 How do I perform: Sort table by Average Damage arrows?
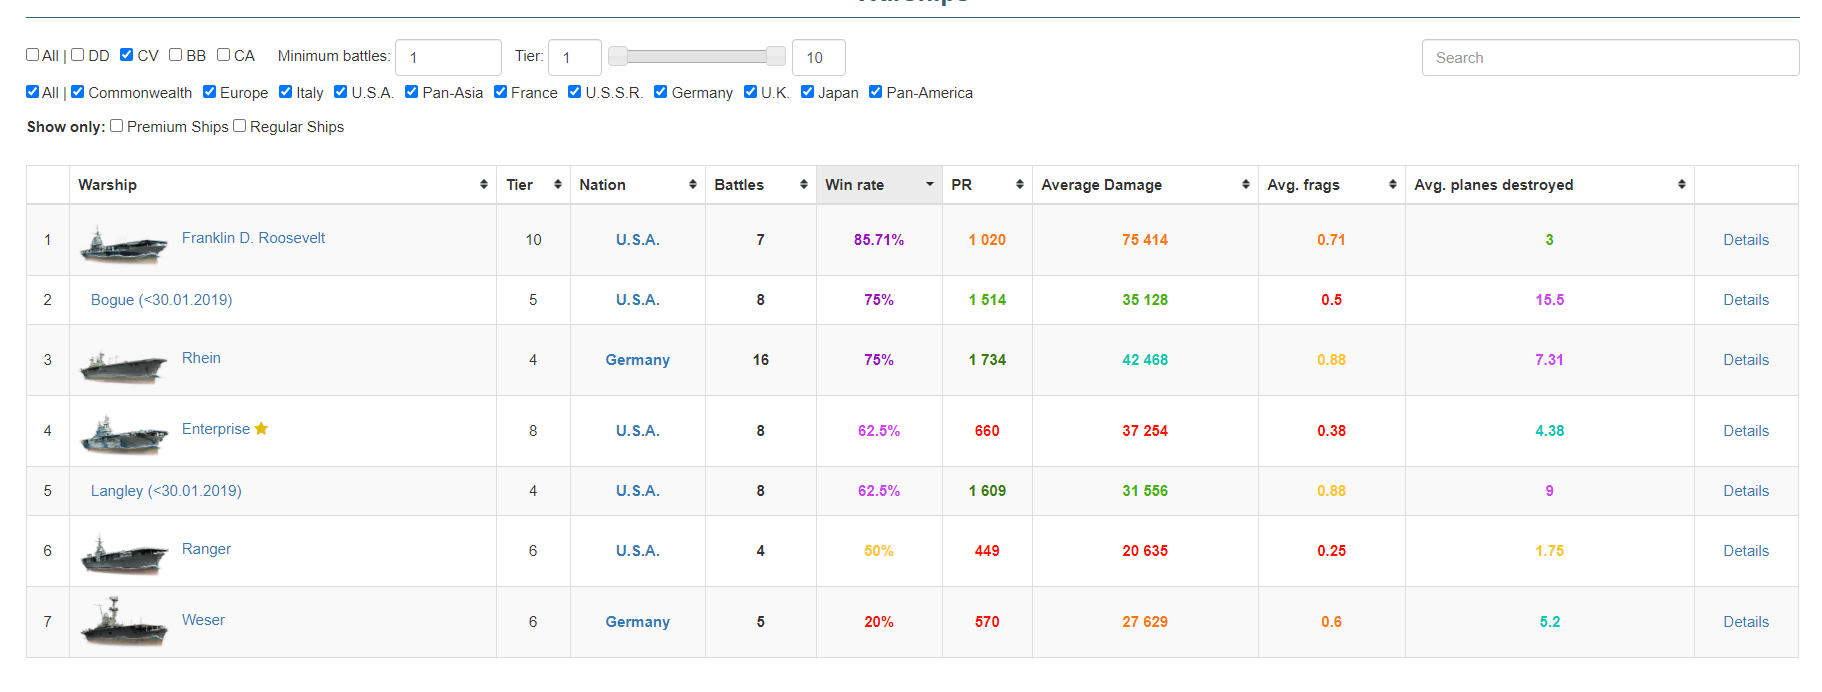click(x=1245, y=185)
